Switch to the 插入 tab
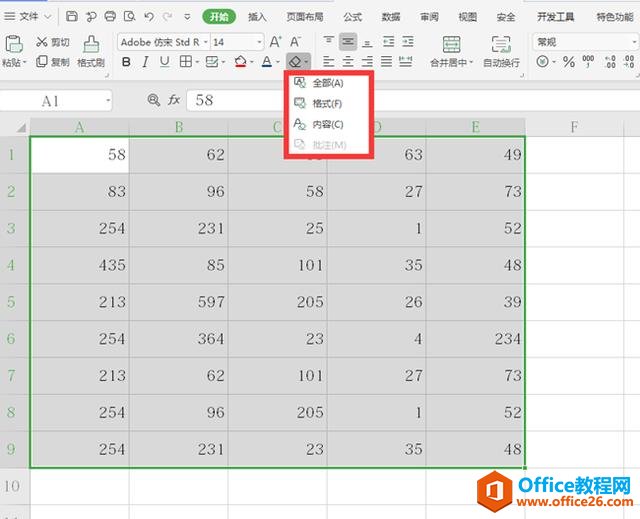 coord(257,17)
